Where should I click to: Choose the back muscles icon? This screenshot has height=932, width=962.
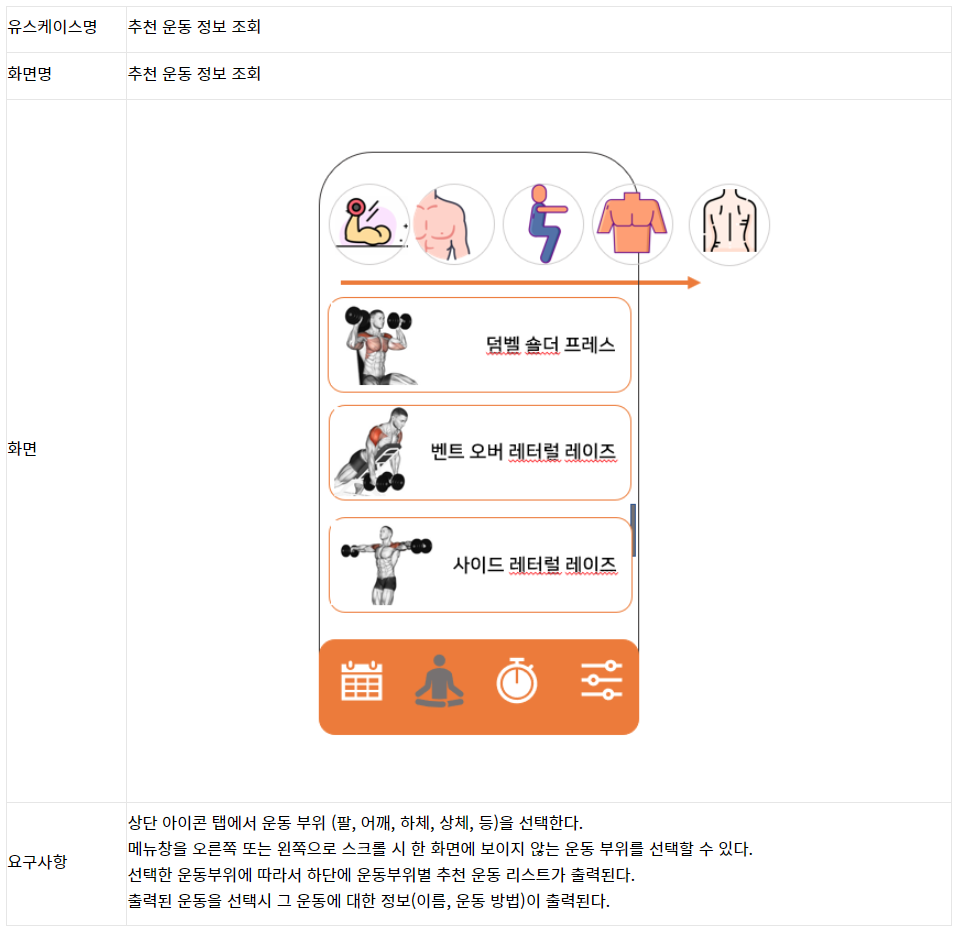[729, 225]
